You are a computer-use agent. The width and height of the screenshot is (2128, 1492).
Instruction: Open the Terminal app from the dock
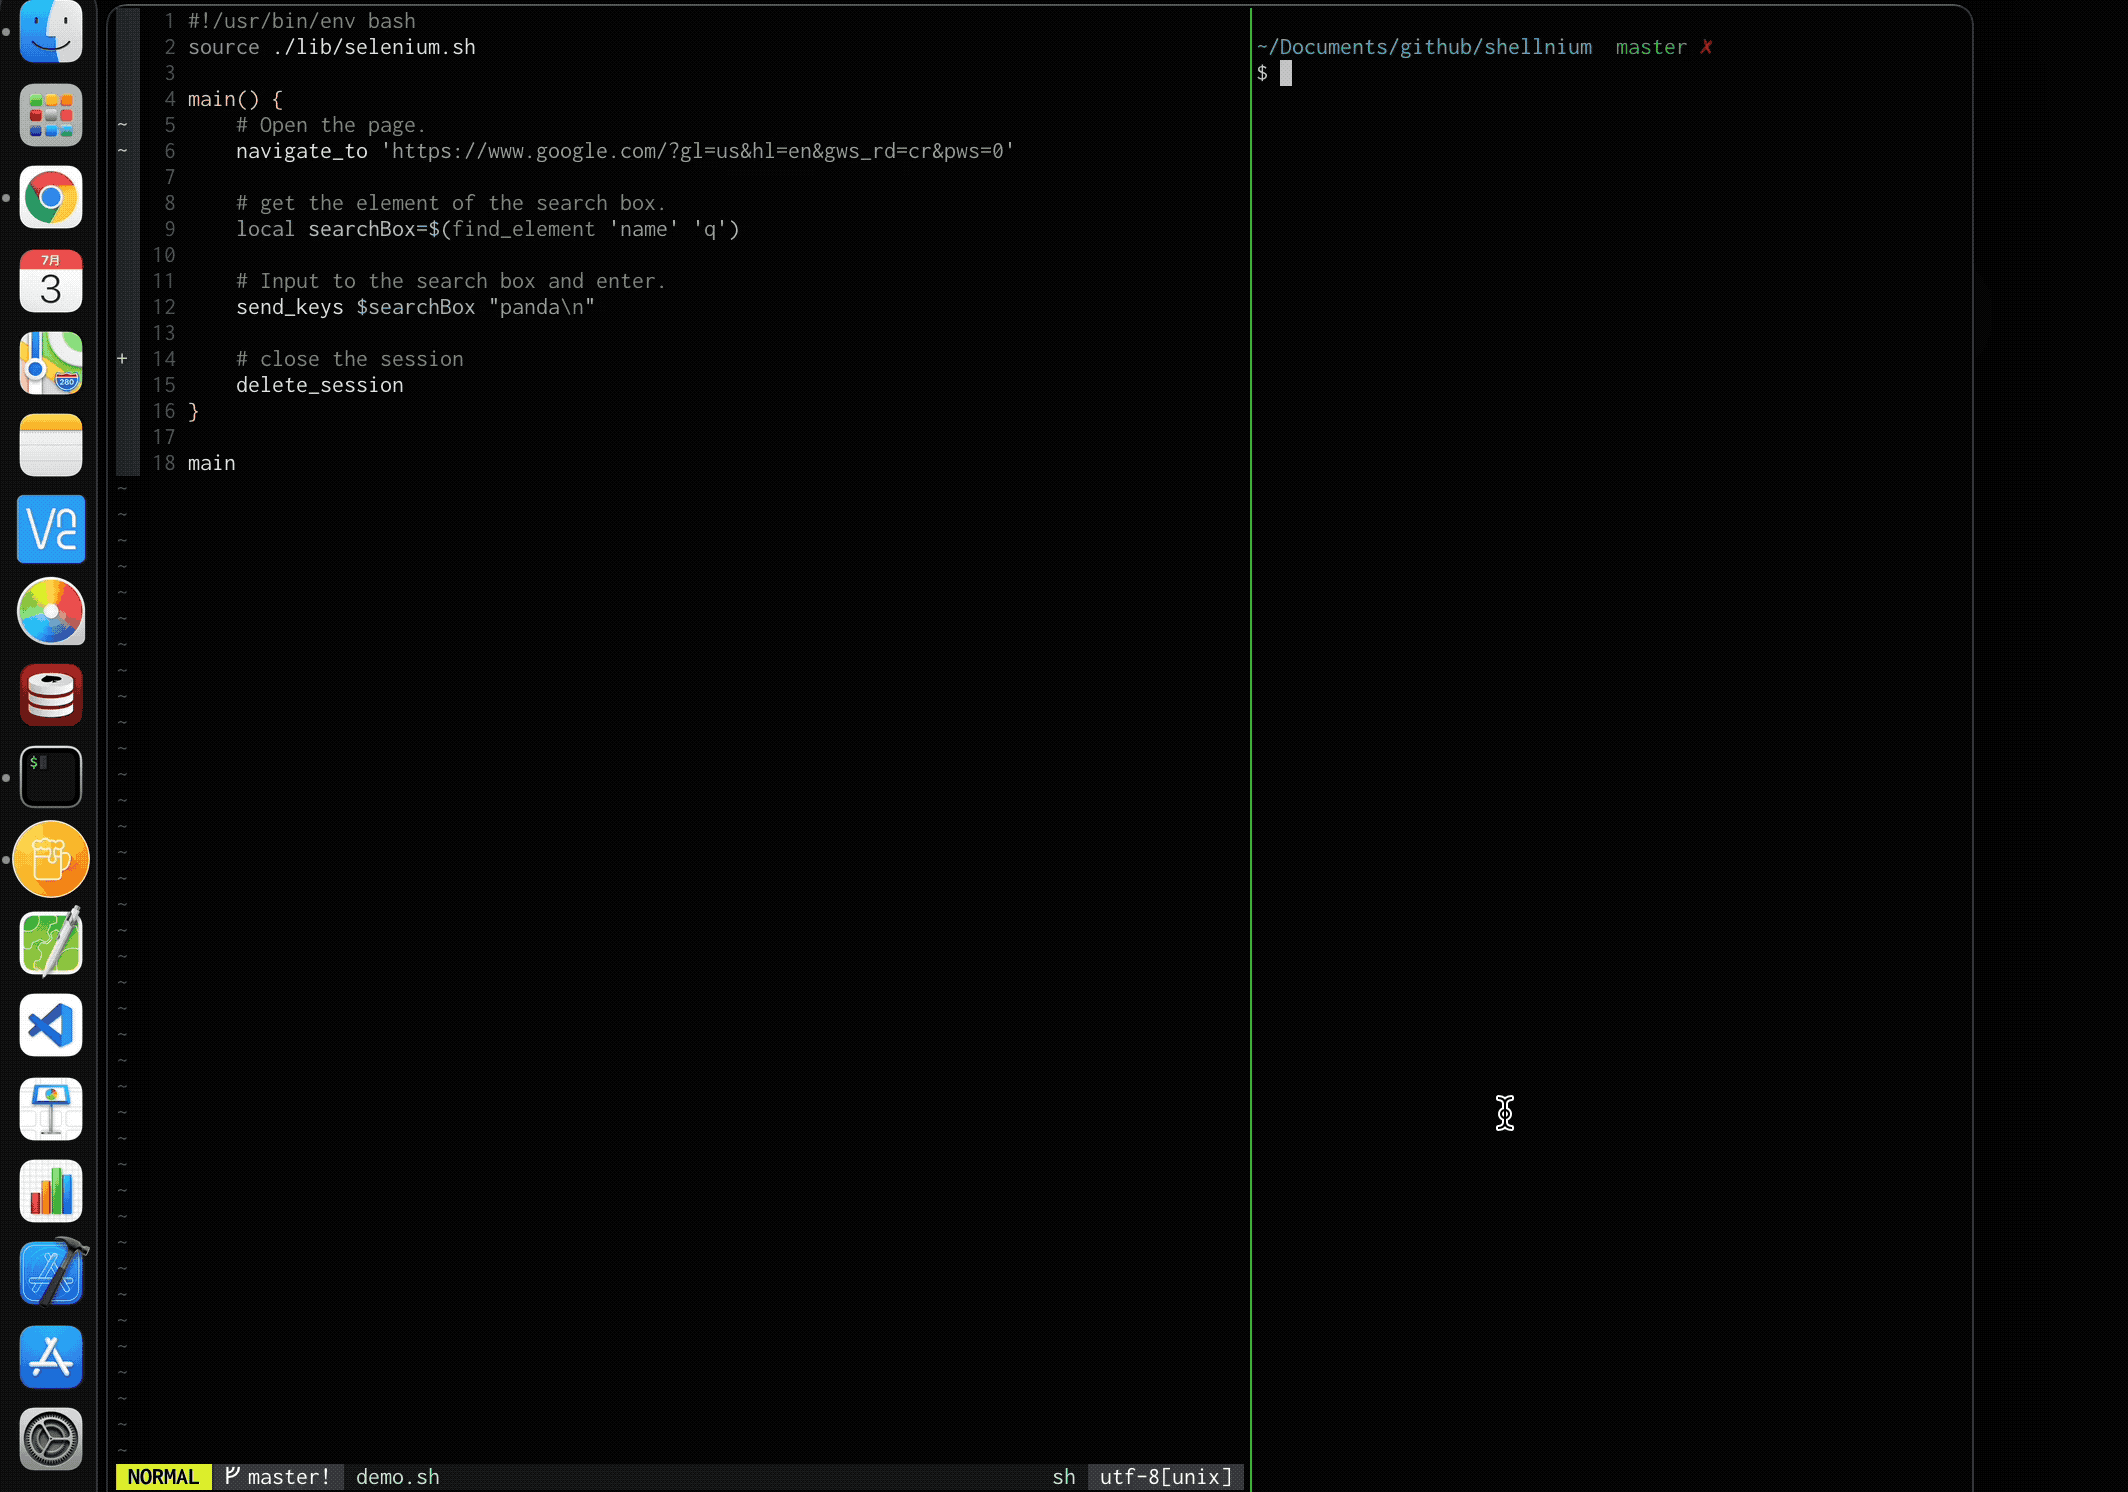50,776
